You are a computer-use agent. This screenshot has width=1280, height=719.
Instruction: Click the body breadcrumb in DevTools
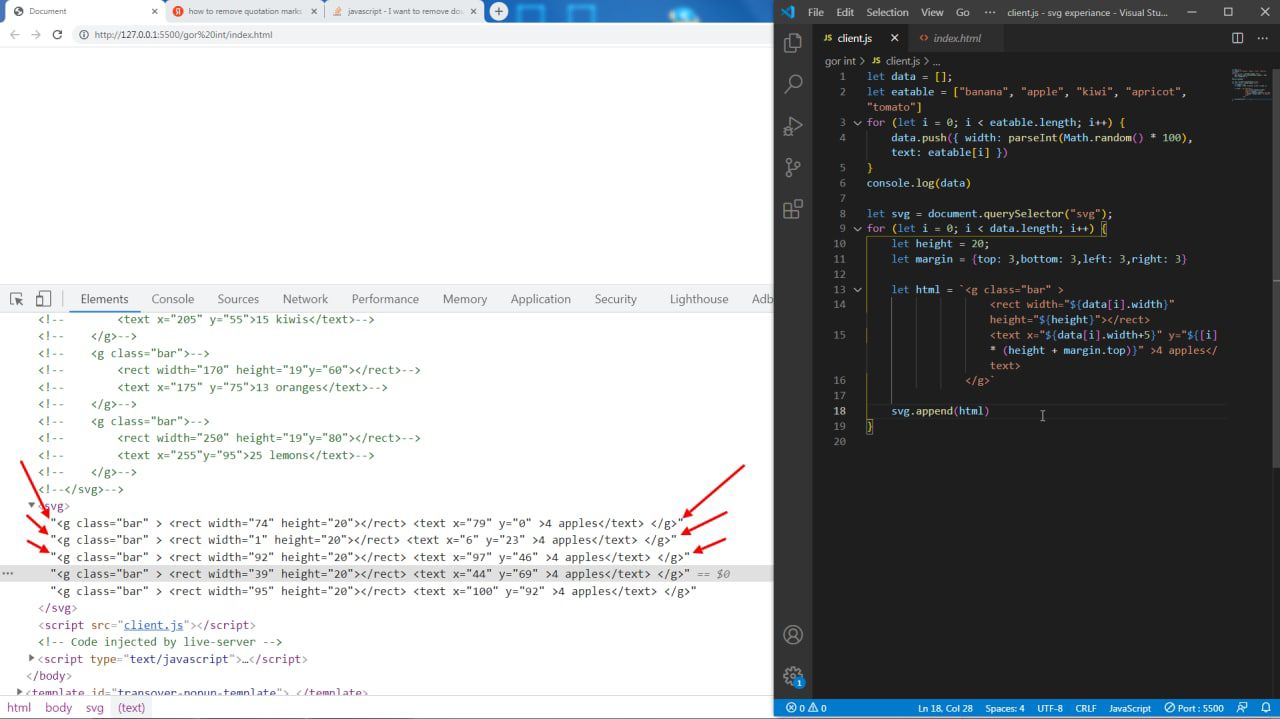click(59, 707)
